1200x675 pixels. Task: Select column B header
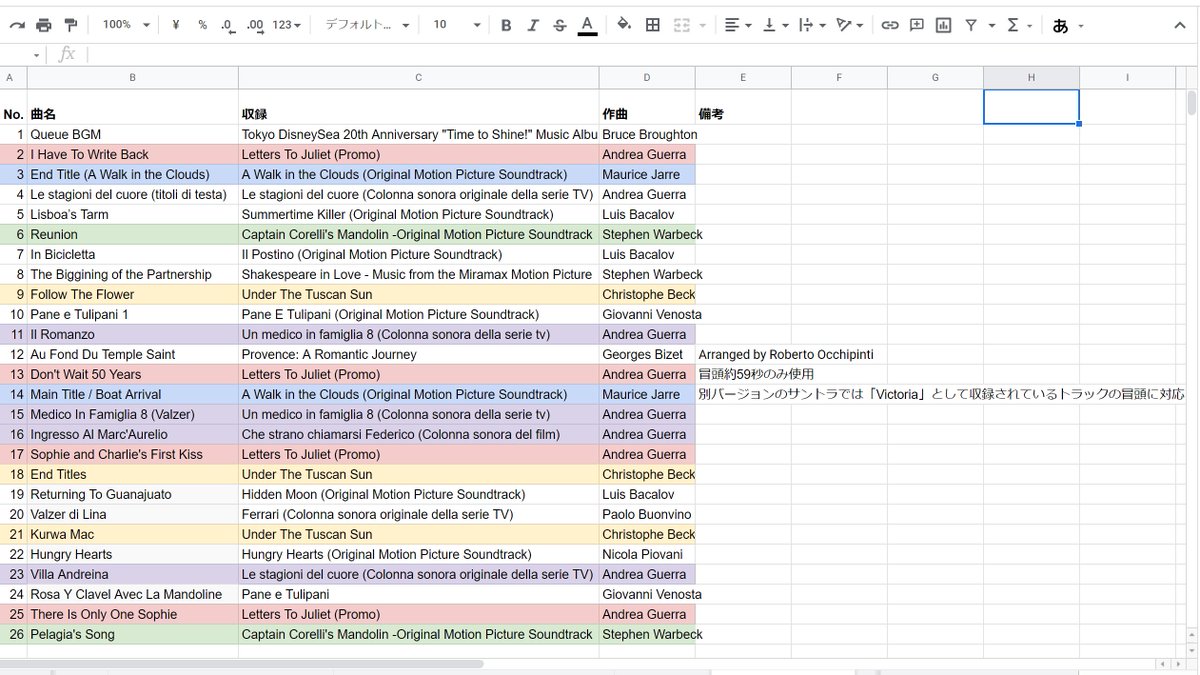(x=133, y=78)
